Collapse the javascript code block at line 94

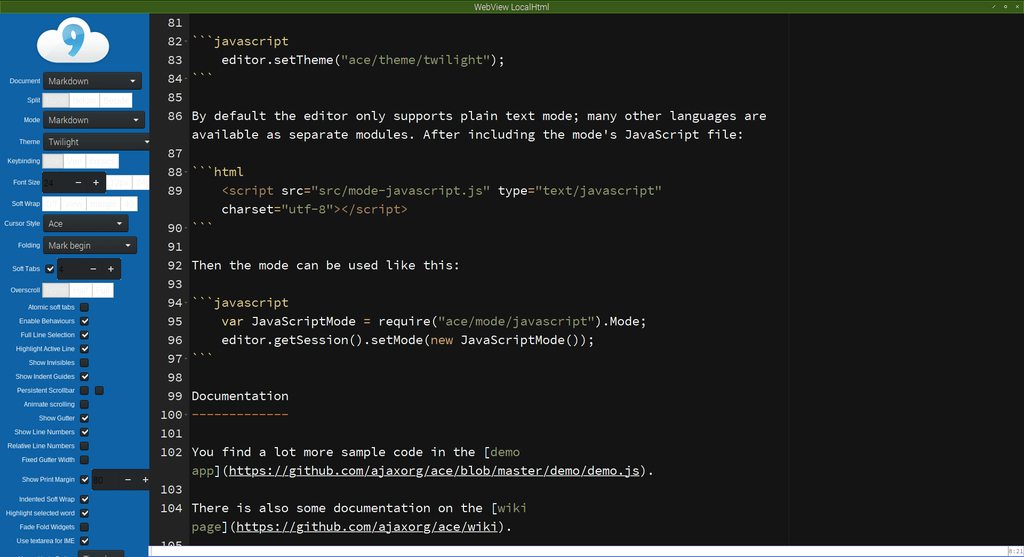186,303
